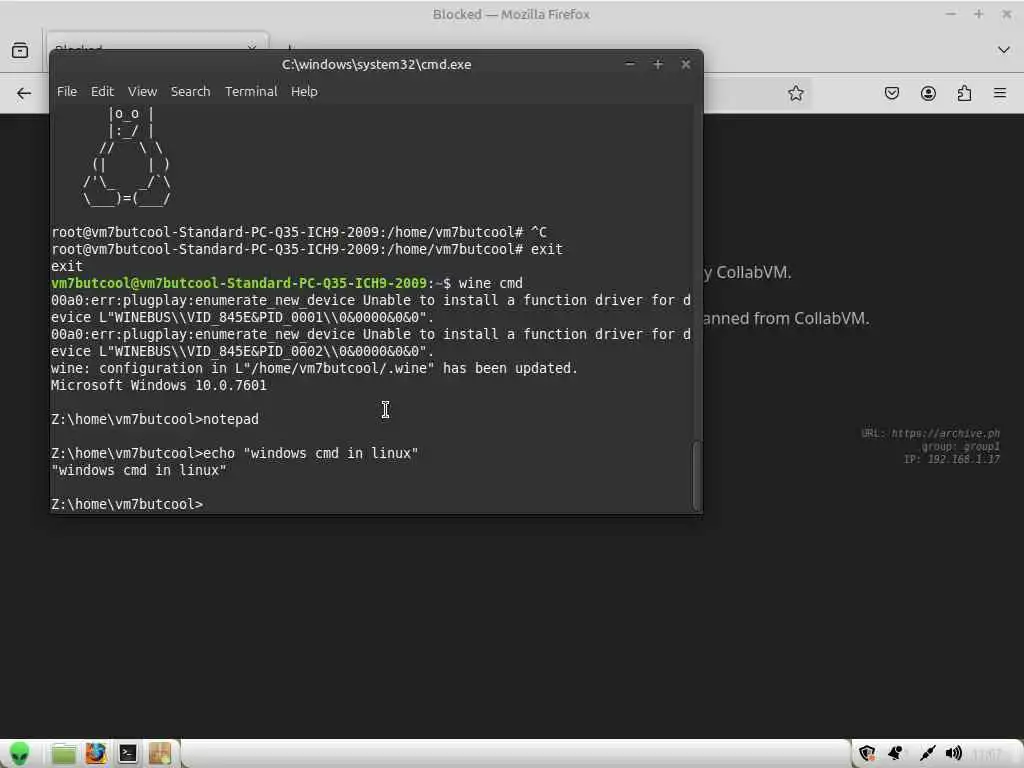Open Firefox hamburger application menu
This screenshot has height=768, width=1024.
click(x=1000, y=93)
